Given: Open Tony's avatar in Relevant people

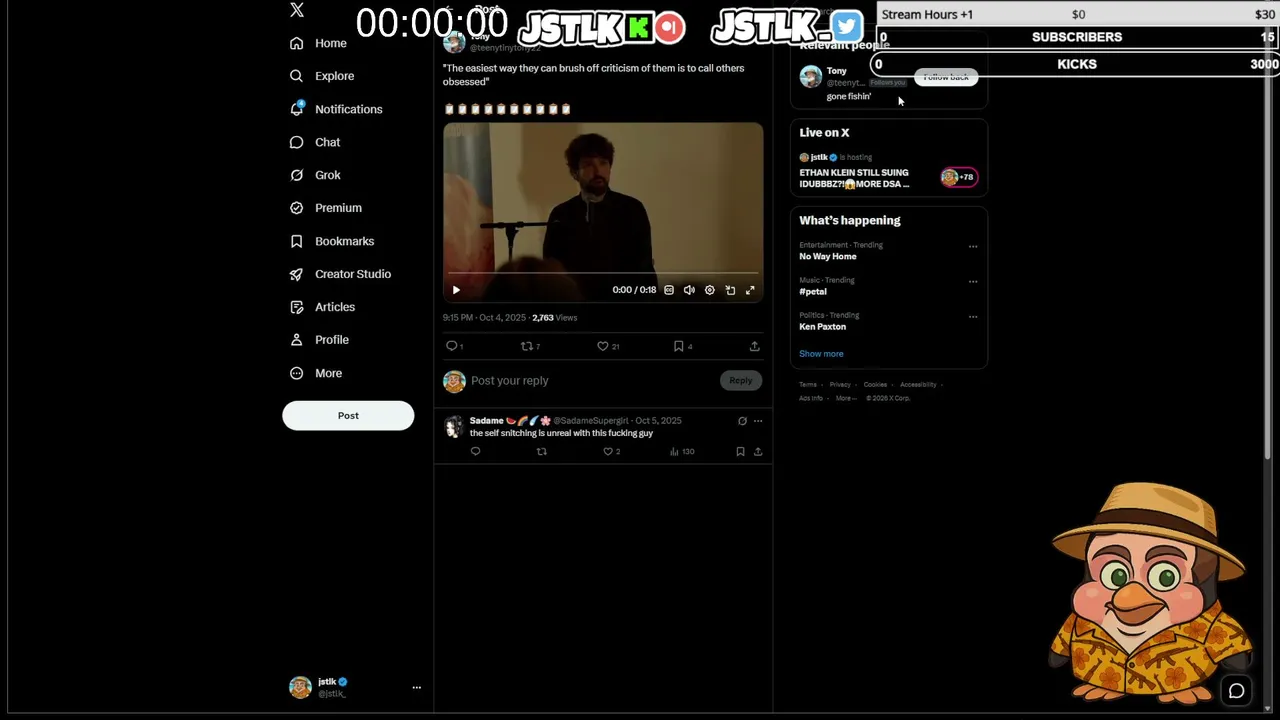Looking at the screenshot, I should (811, 77).
